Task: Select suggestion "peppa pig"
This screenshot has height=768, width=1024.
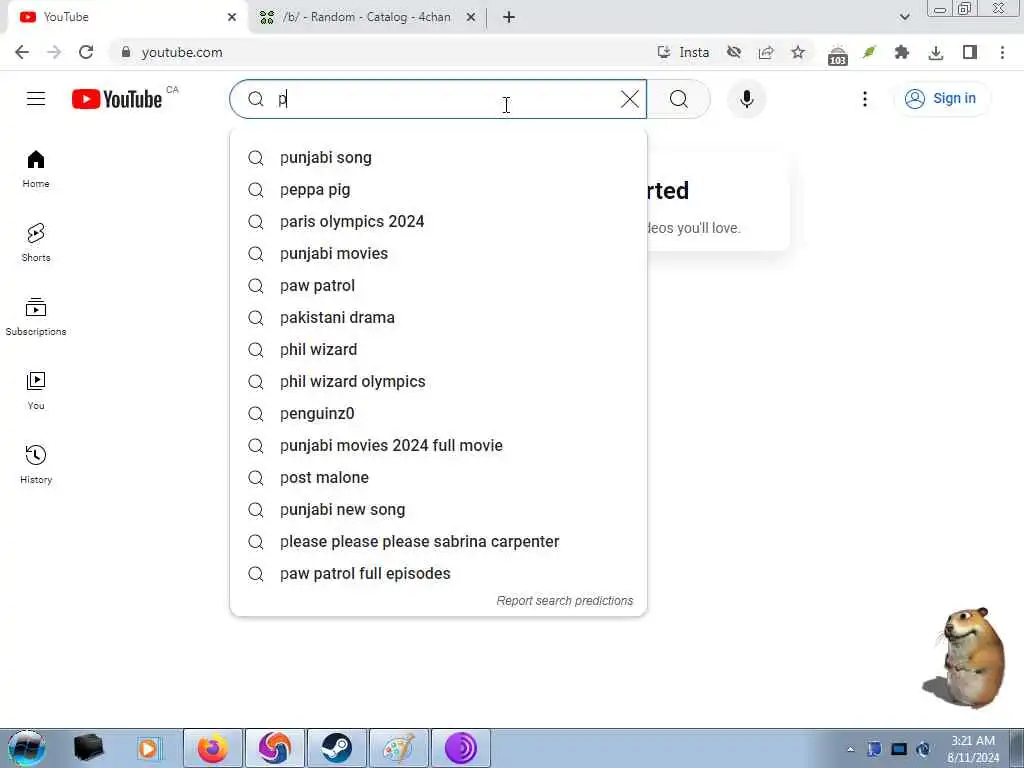Action: pos(438,189)
